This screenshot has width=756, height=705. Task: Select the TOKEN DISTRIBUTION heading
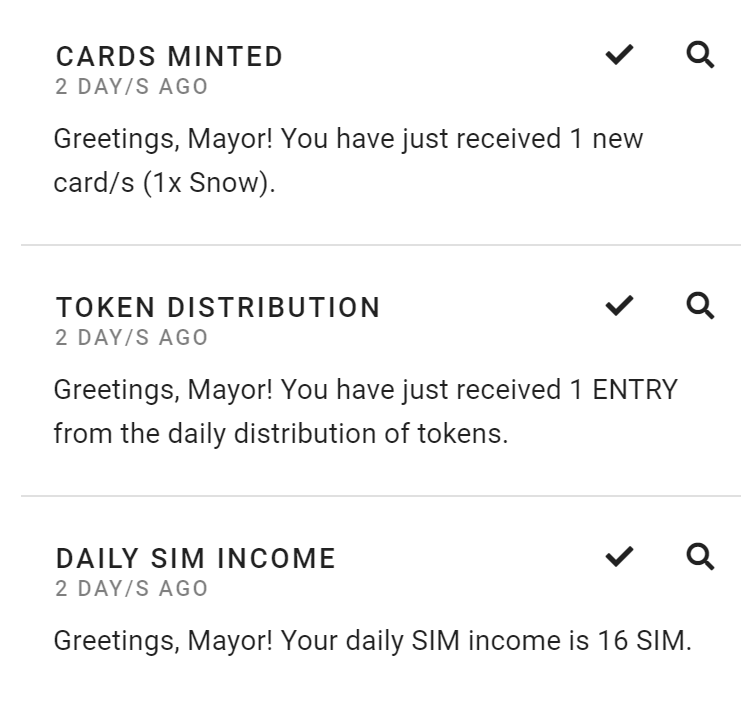[218, 307]
